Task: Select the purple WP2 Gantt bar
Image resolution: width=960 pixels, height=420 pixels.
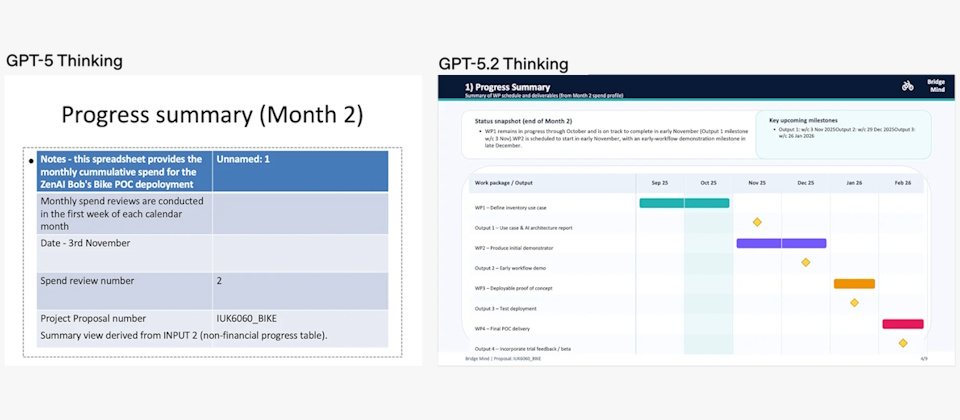Action: [781, 243]
